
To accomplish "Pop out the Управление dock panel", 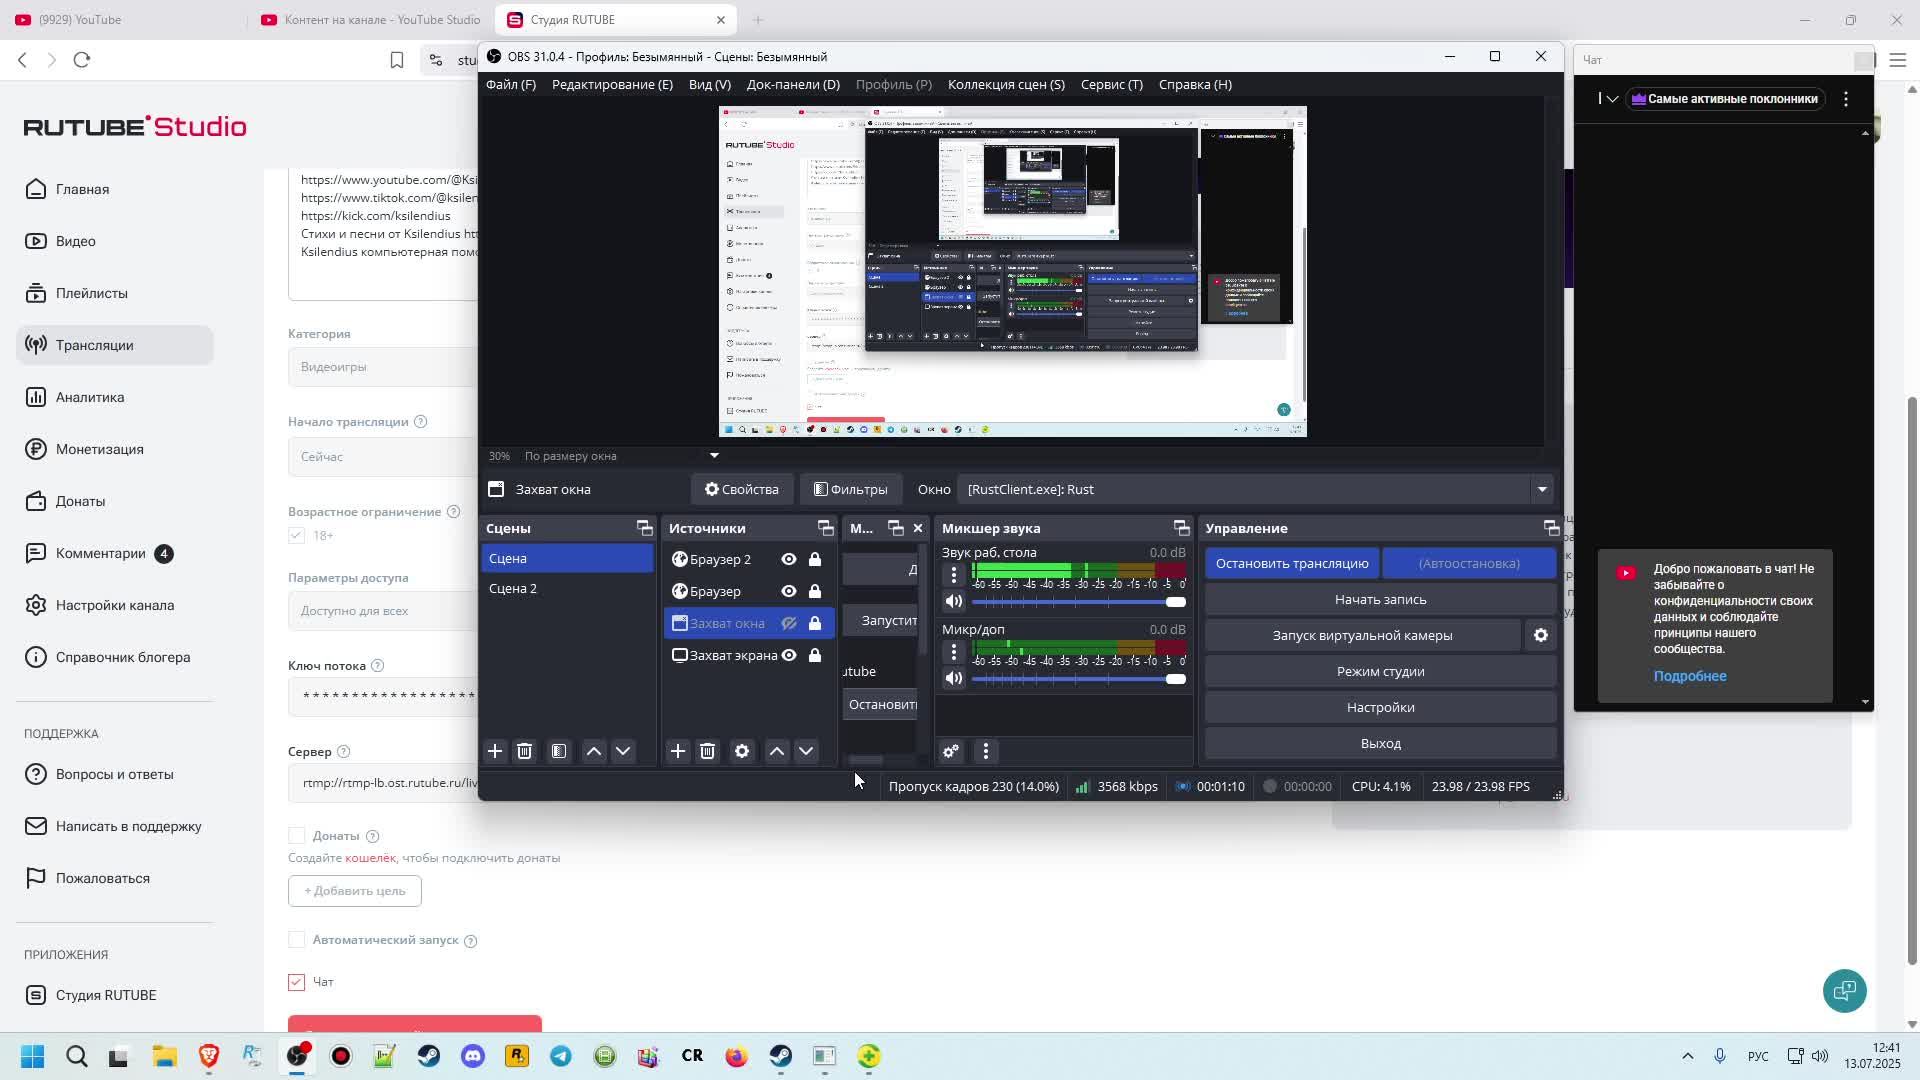I will coord(1551,528).
